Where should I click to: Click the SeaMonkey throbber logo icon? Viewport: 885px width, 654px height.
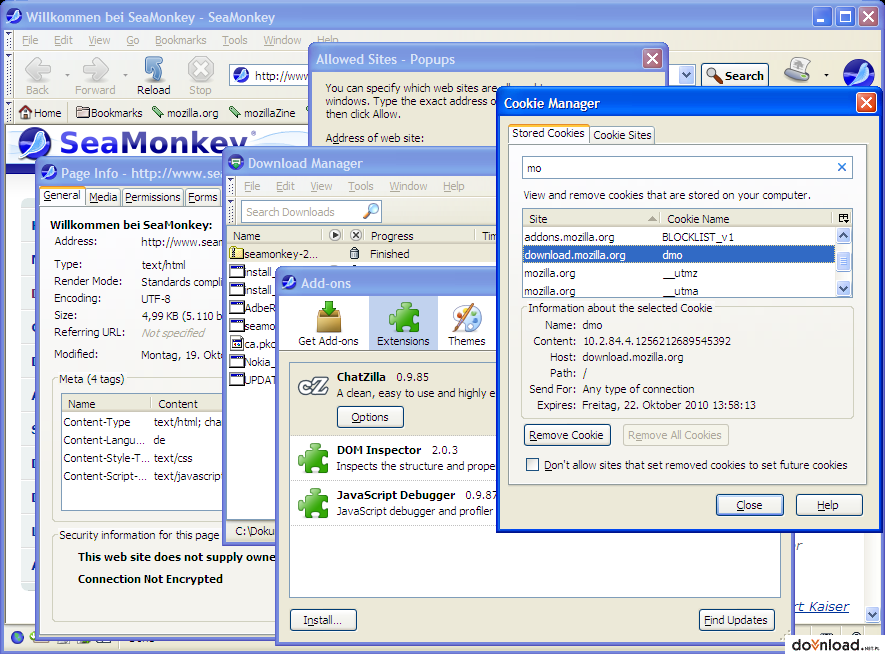tap(858, 74)
